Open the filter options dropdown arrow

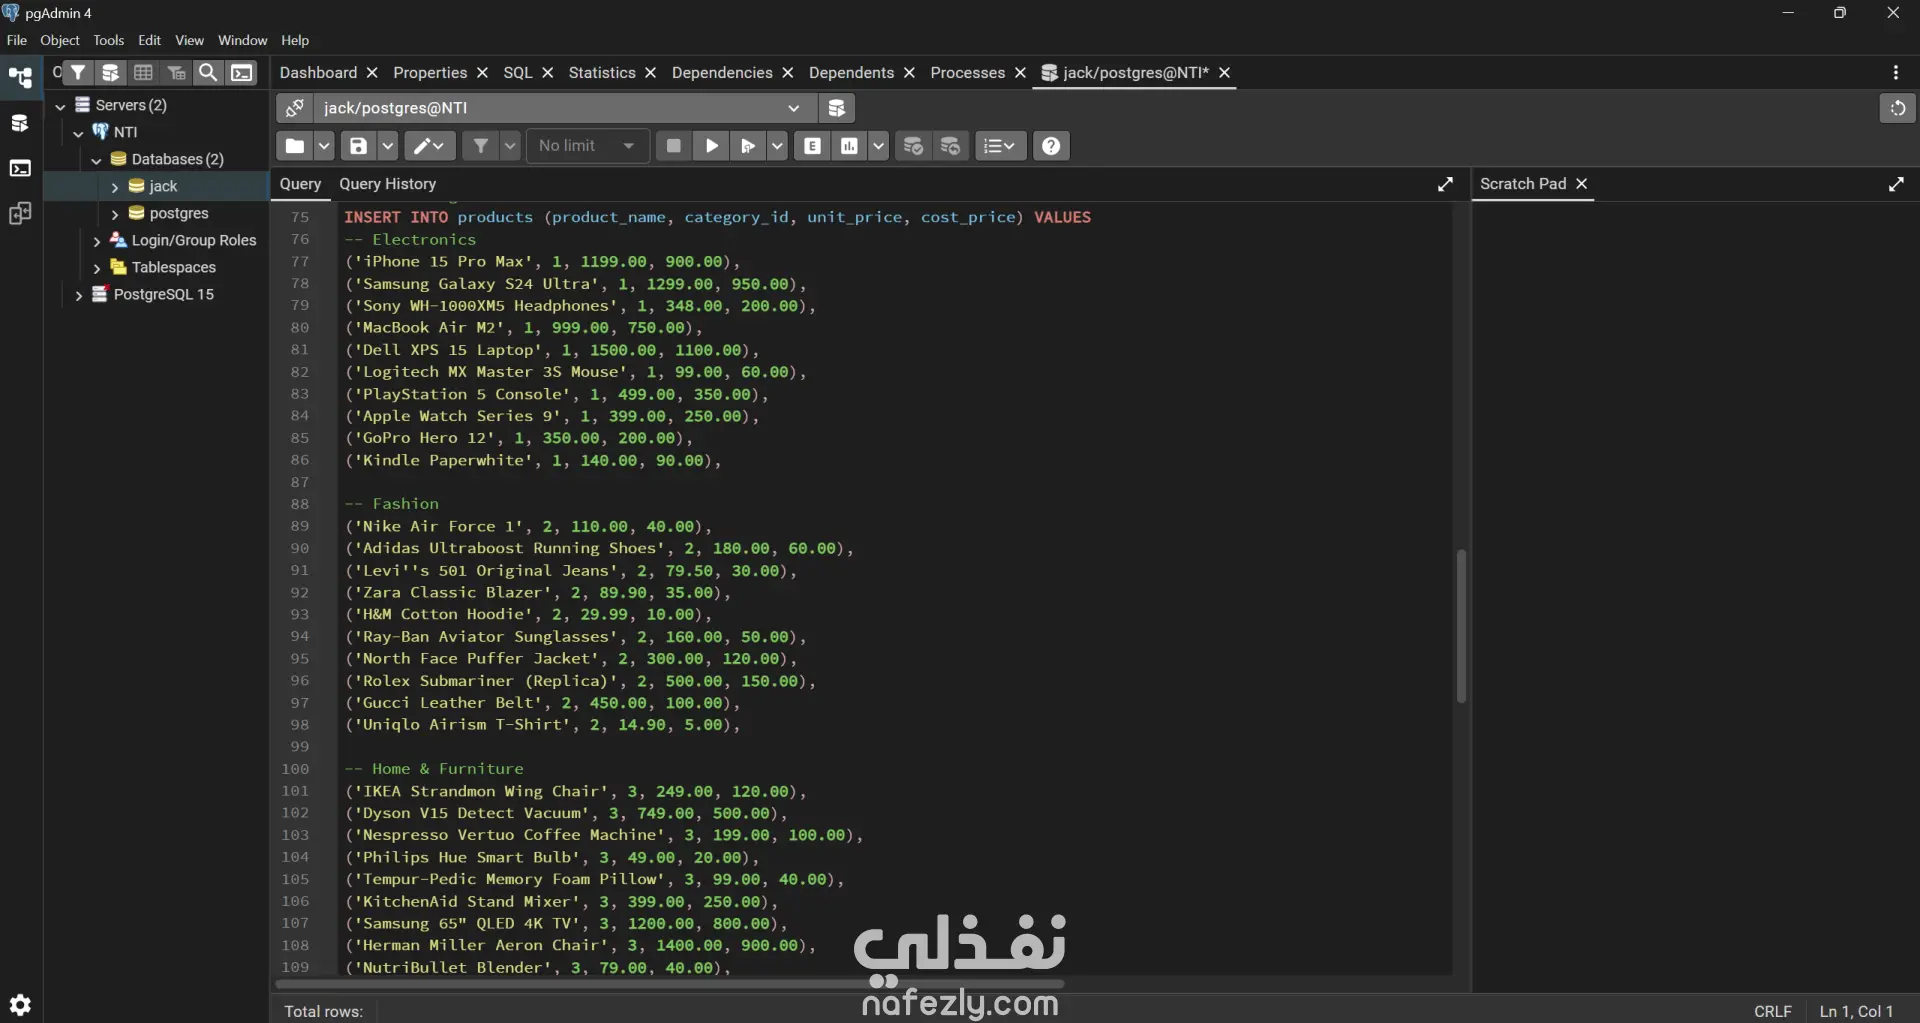tap(510, 146)
